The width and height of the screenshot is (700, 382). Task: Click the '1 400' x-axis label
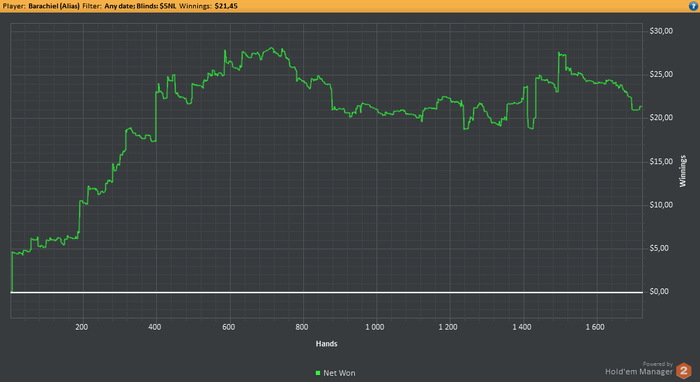(521, 327)
